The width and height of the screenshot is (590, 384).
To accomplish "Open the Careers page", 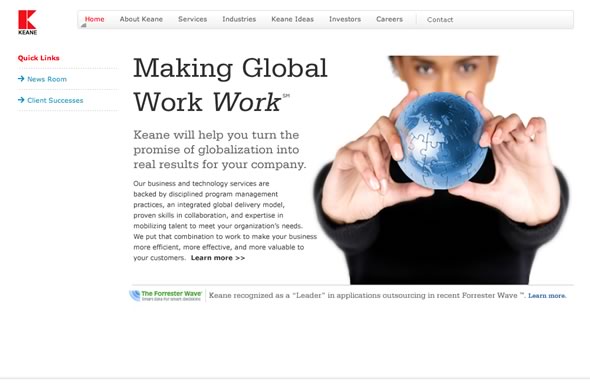I will click(389, 19).
